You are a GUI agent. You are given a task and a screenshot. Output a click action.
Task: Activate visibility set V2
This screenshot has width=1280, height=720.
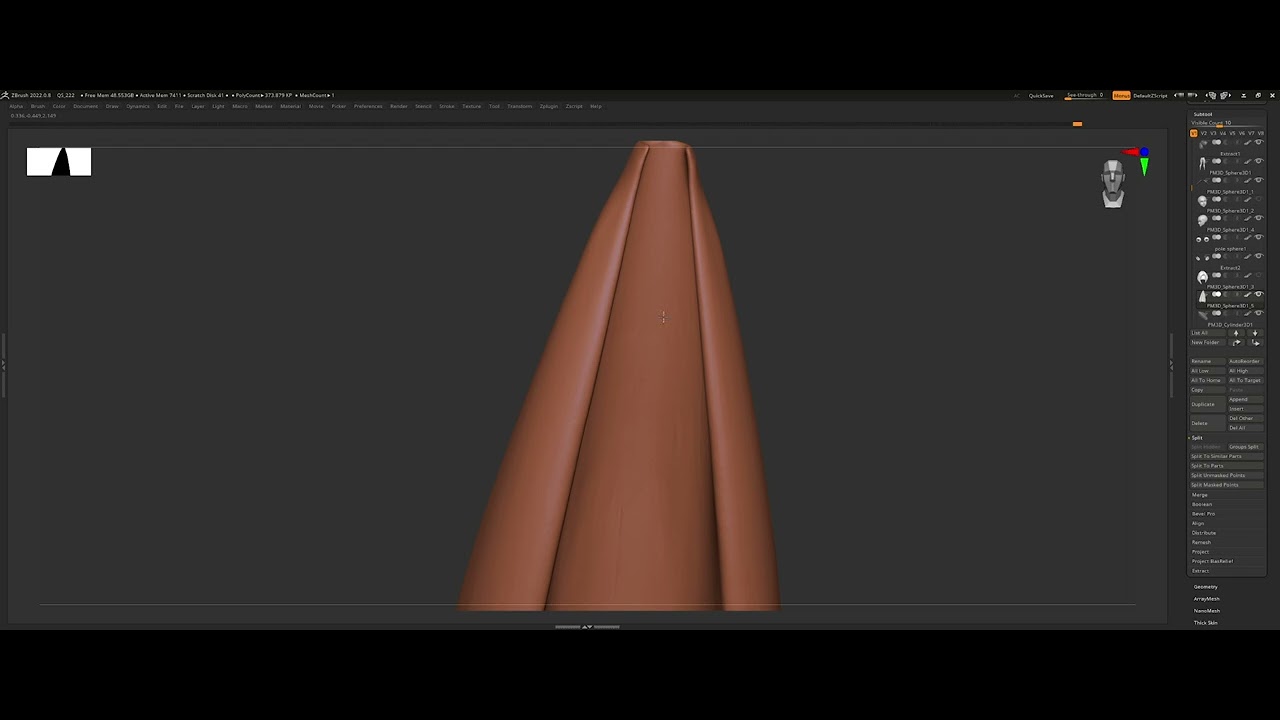coord(1204,133)
